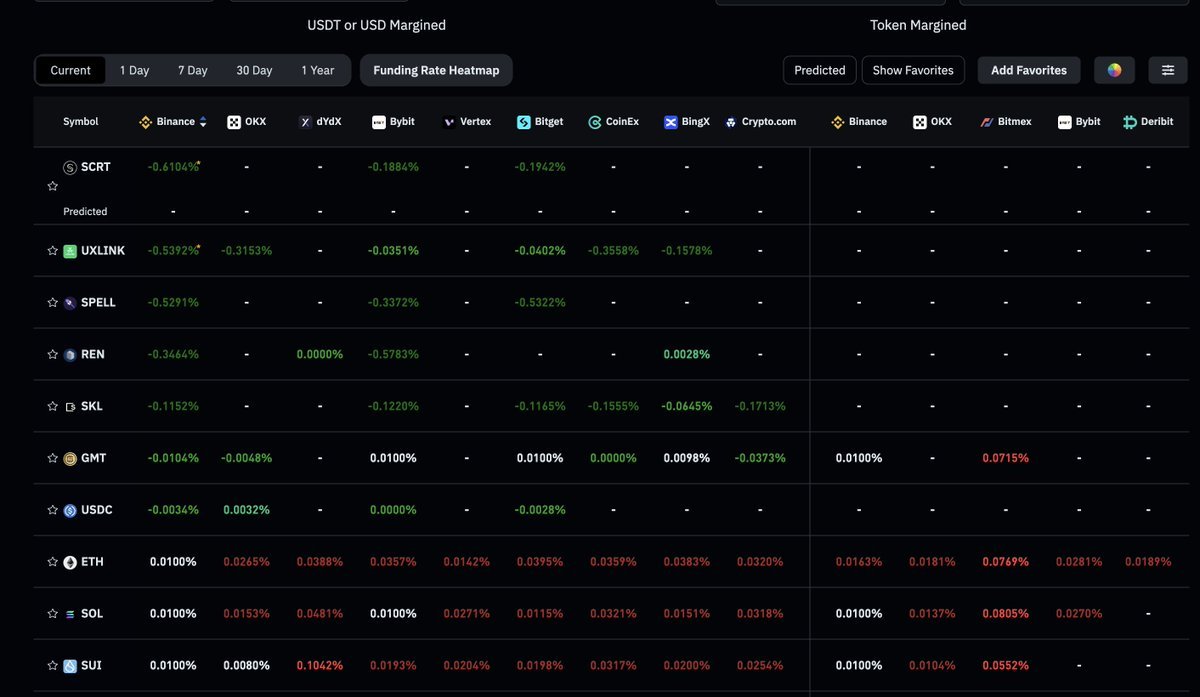Open the Funding Rate Heatmap
The width and height of the screenshot is (1200, 697).
[x=436, y=70]
